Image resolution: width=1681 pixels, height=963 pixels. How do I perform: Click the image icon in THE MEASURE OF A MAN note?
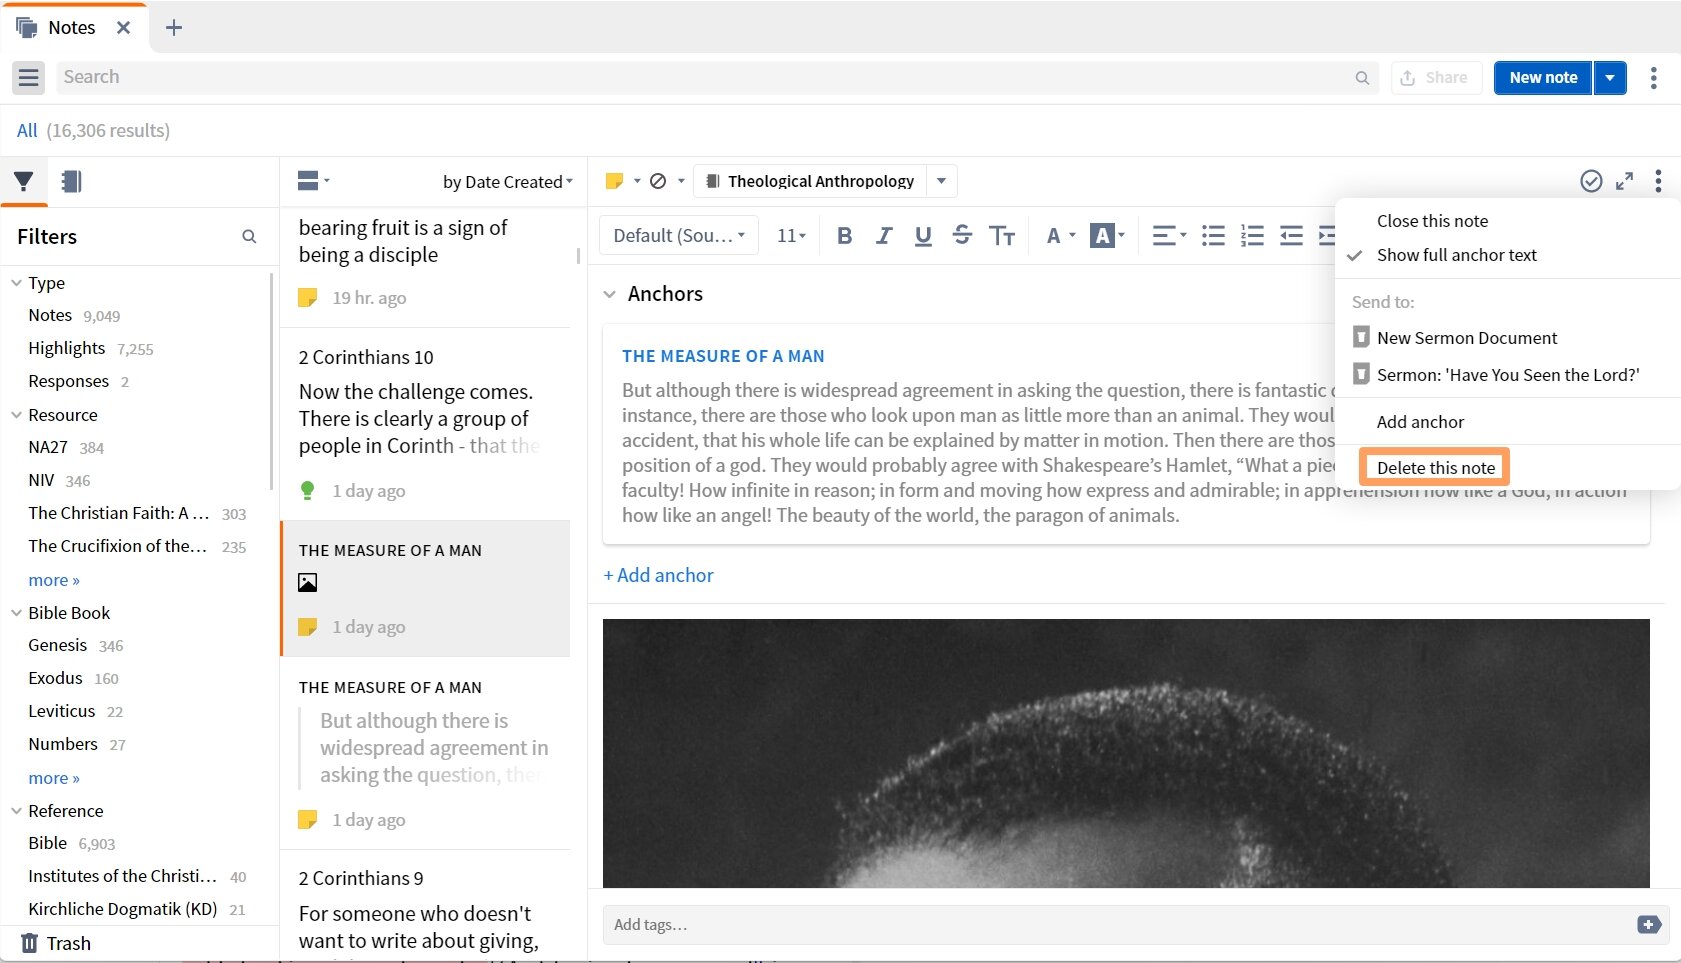pyautogui.click(x=308, y=583)
